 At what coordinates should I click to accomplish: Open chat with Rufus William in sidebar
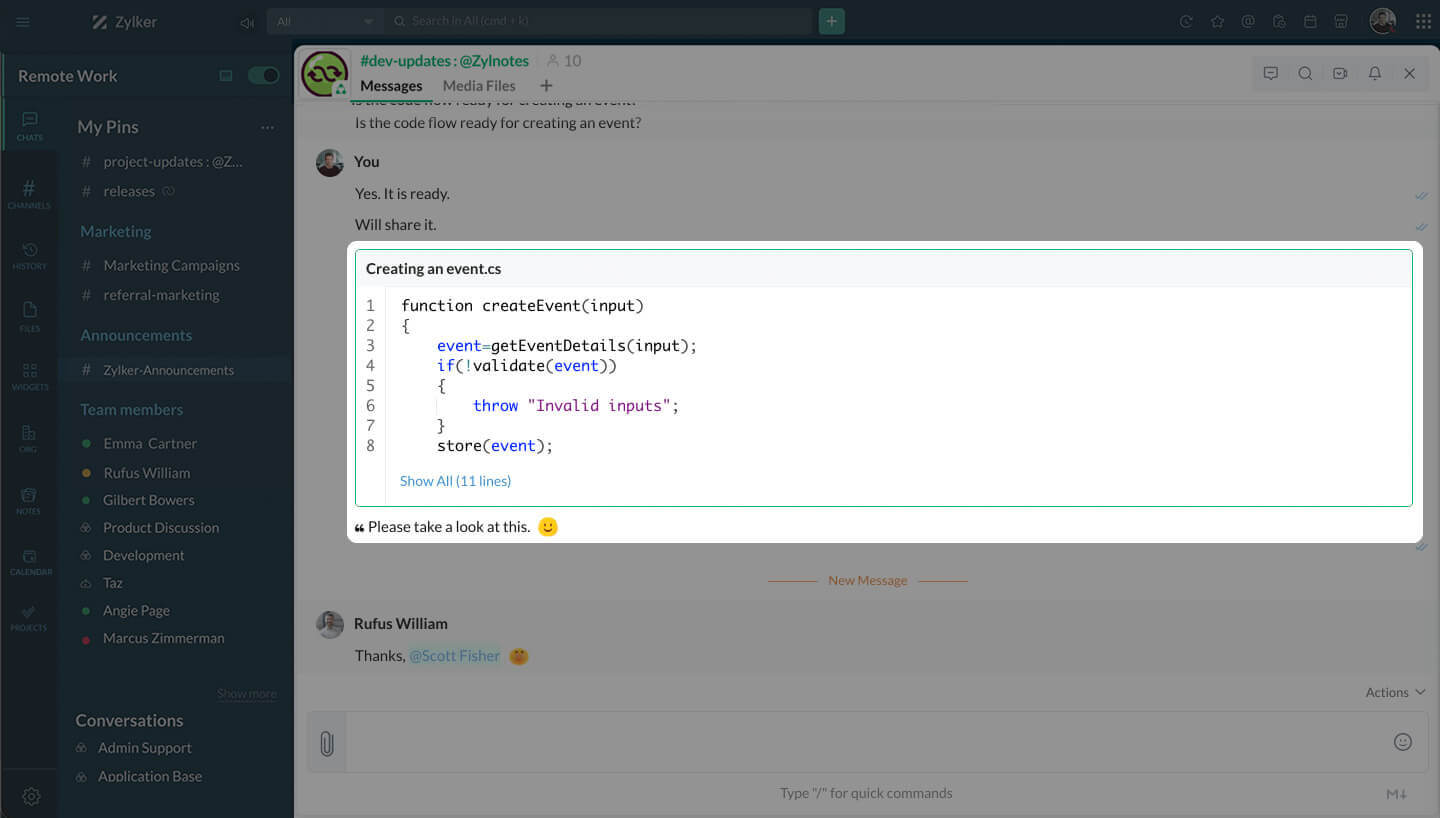[146, 473]
